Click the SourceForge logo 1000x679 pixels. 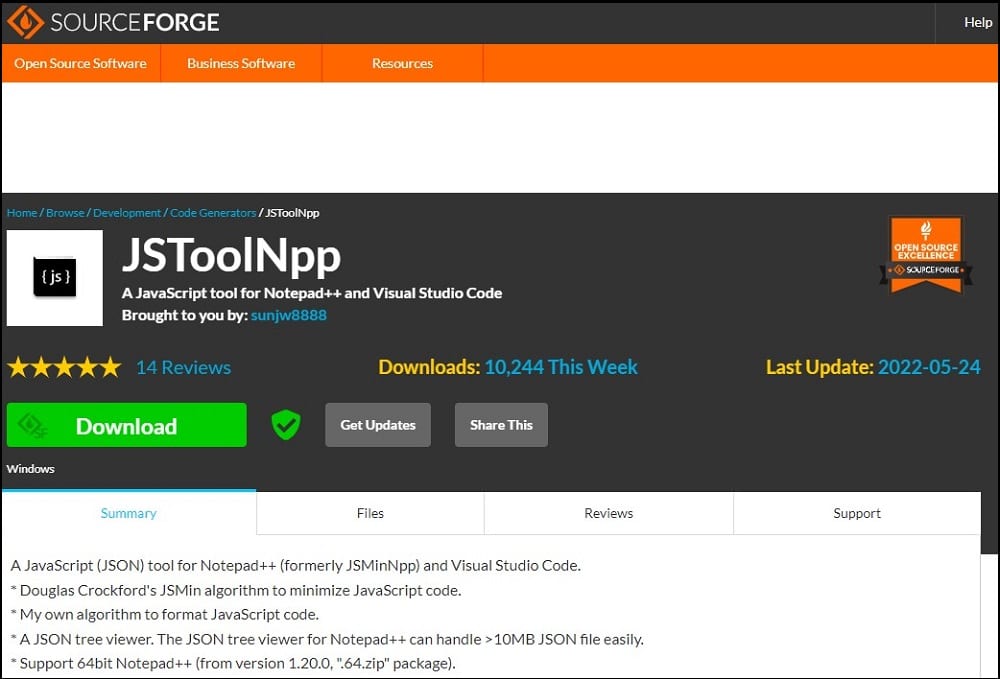[113, 22]
